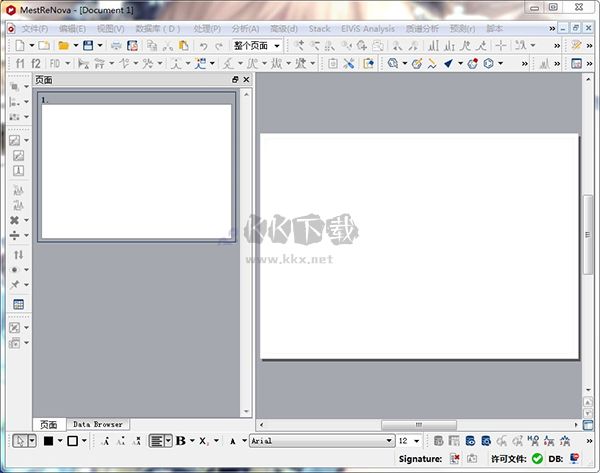Image resolution: width=600 pixels, height=473 pixels.
Task: Click the Undo arrow icon
Action: (x=204, y=45)
